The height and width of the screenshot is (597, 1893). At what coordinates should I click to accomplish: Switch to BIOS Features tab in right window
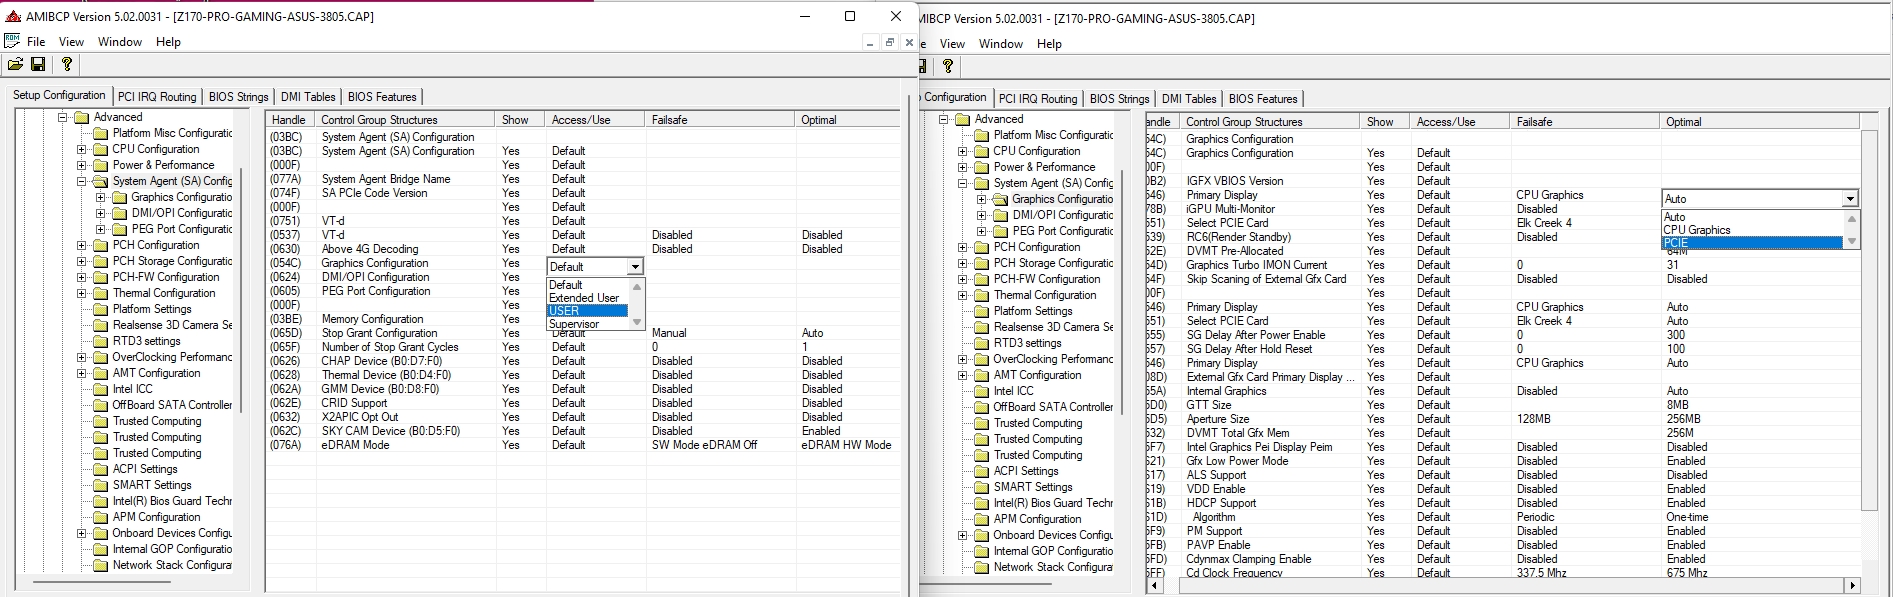[1263, 99]
